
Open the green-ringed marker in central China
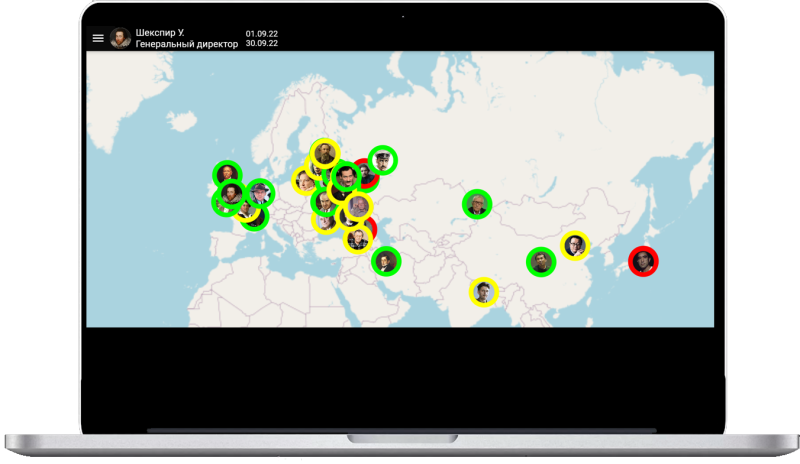click(x=541, y=262)
